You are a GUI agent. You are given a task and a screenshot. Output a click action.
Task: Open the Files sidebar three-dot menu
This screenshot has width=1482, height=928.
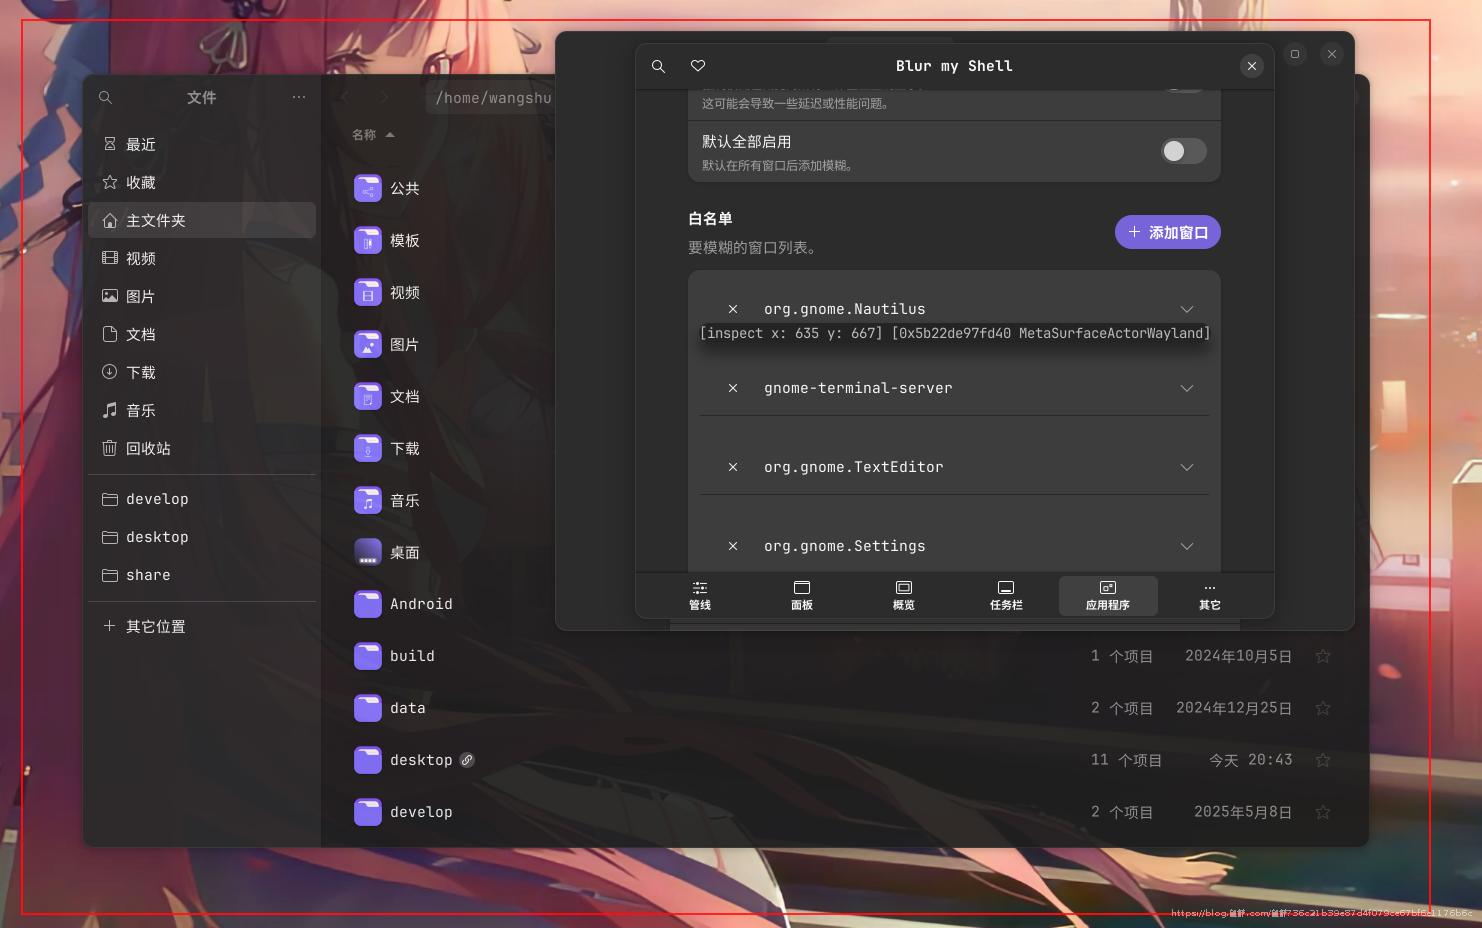coord(299,97)
